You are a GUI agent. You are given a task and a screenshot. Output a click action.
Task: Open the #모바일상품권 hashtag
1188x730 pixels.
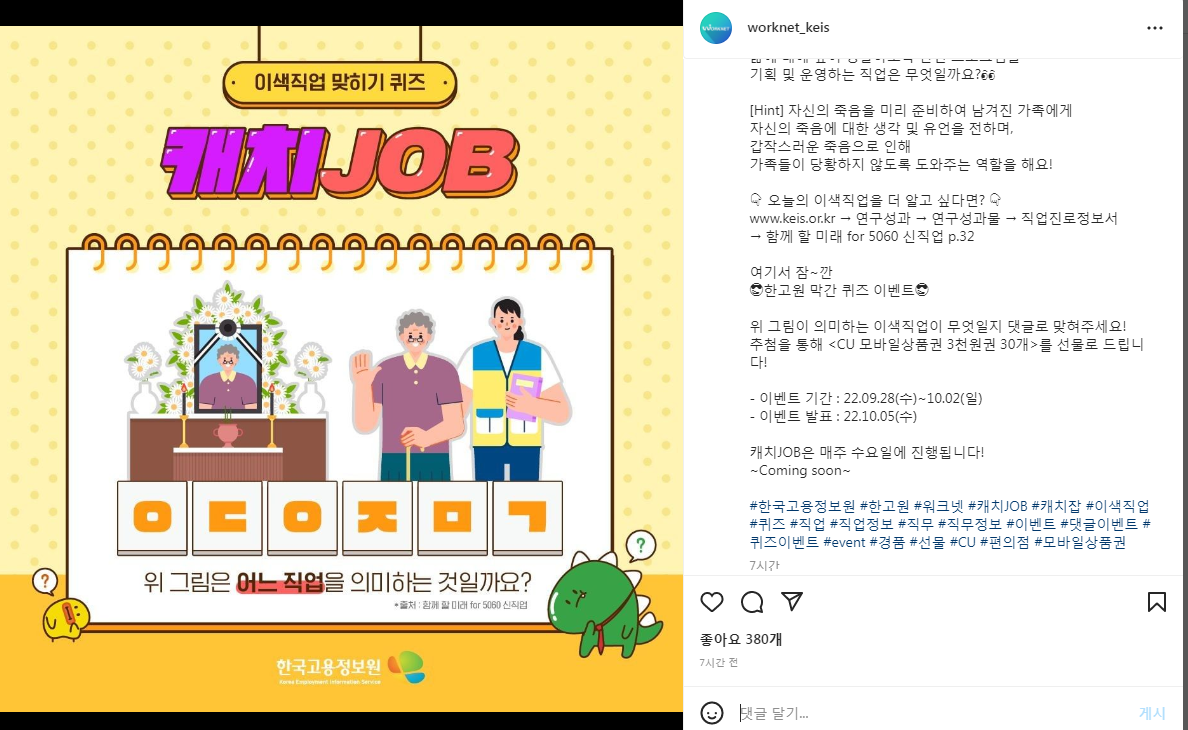pyautogui.click(x=1080, y=542)
